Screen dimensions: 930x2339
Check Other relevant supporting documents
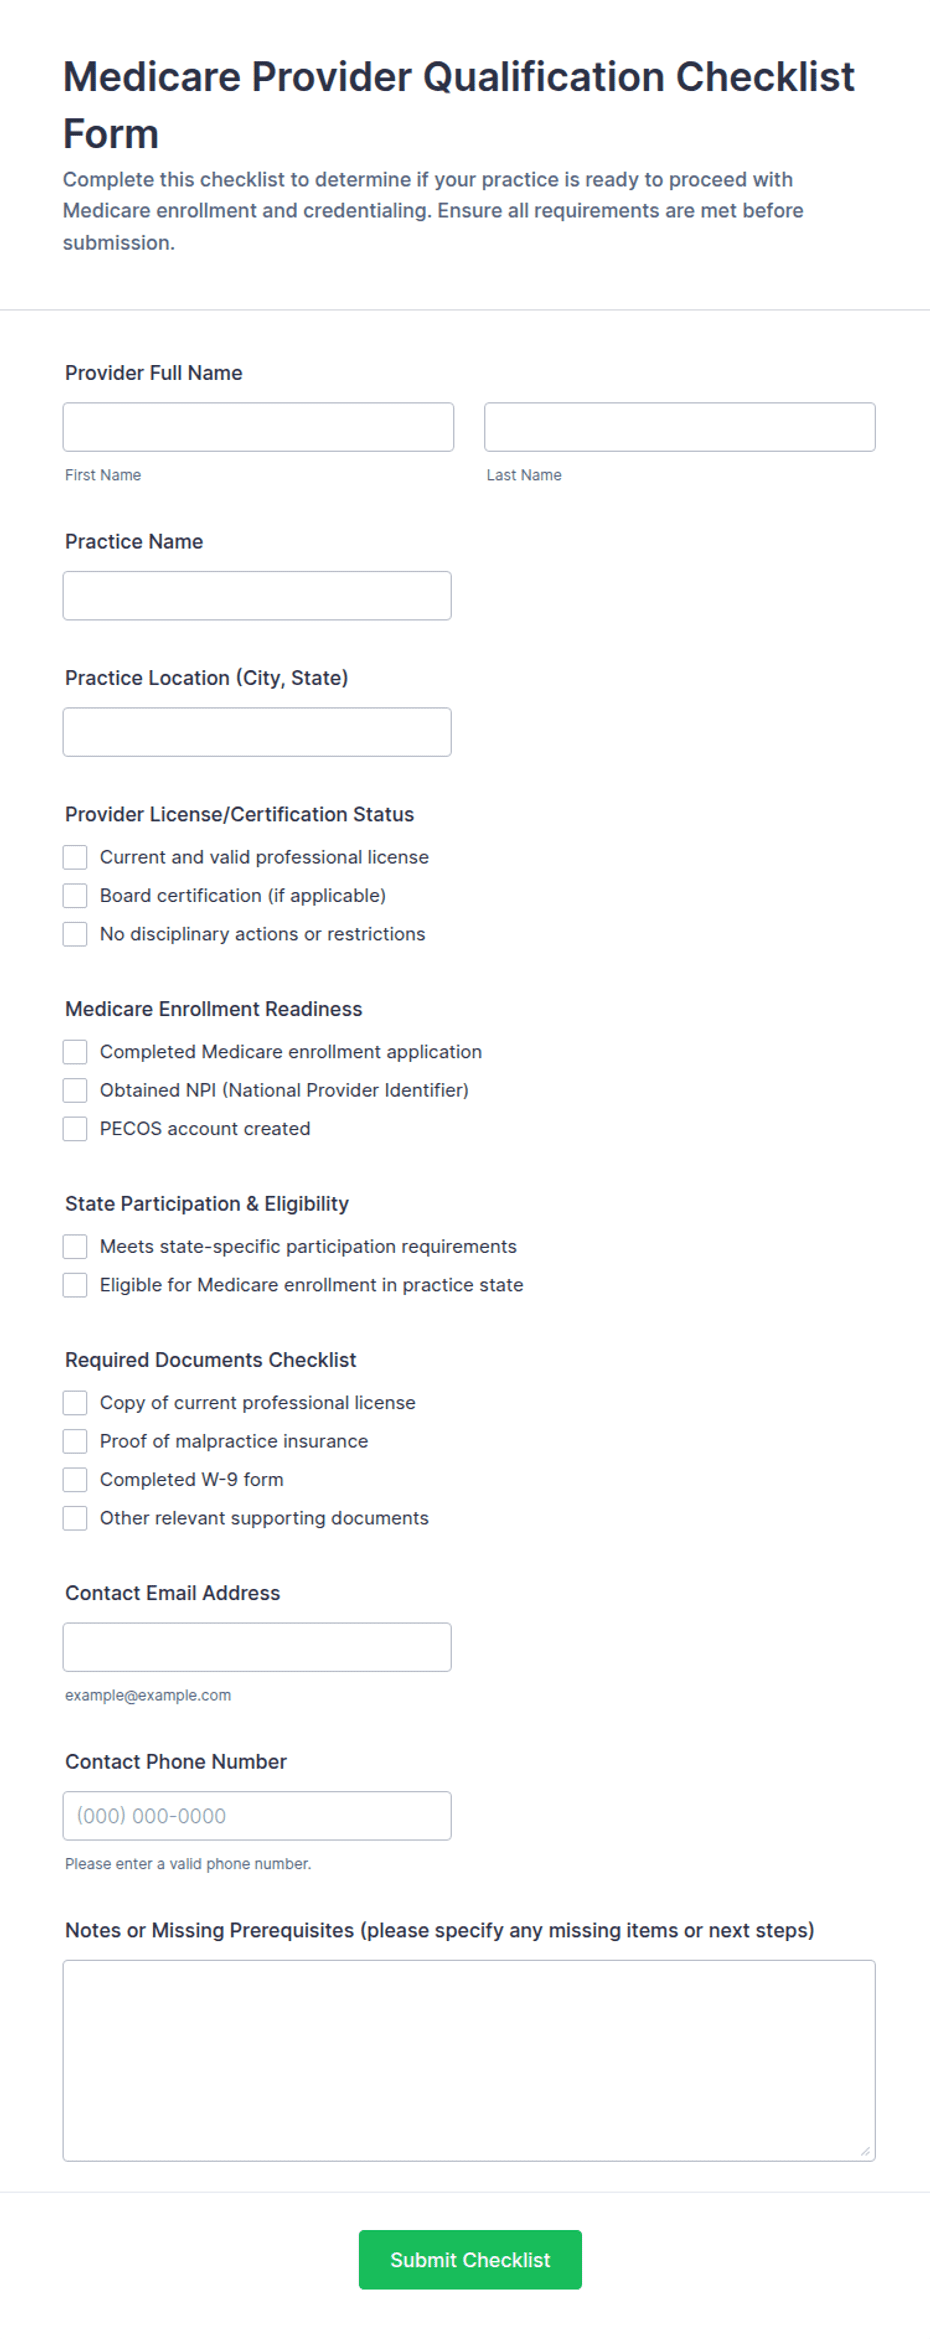point(75,1518)
